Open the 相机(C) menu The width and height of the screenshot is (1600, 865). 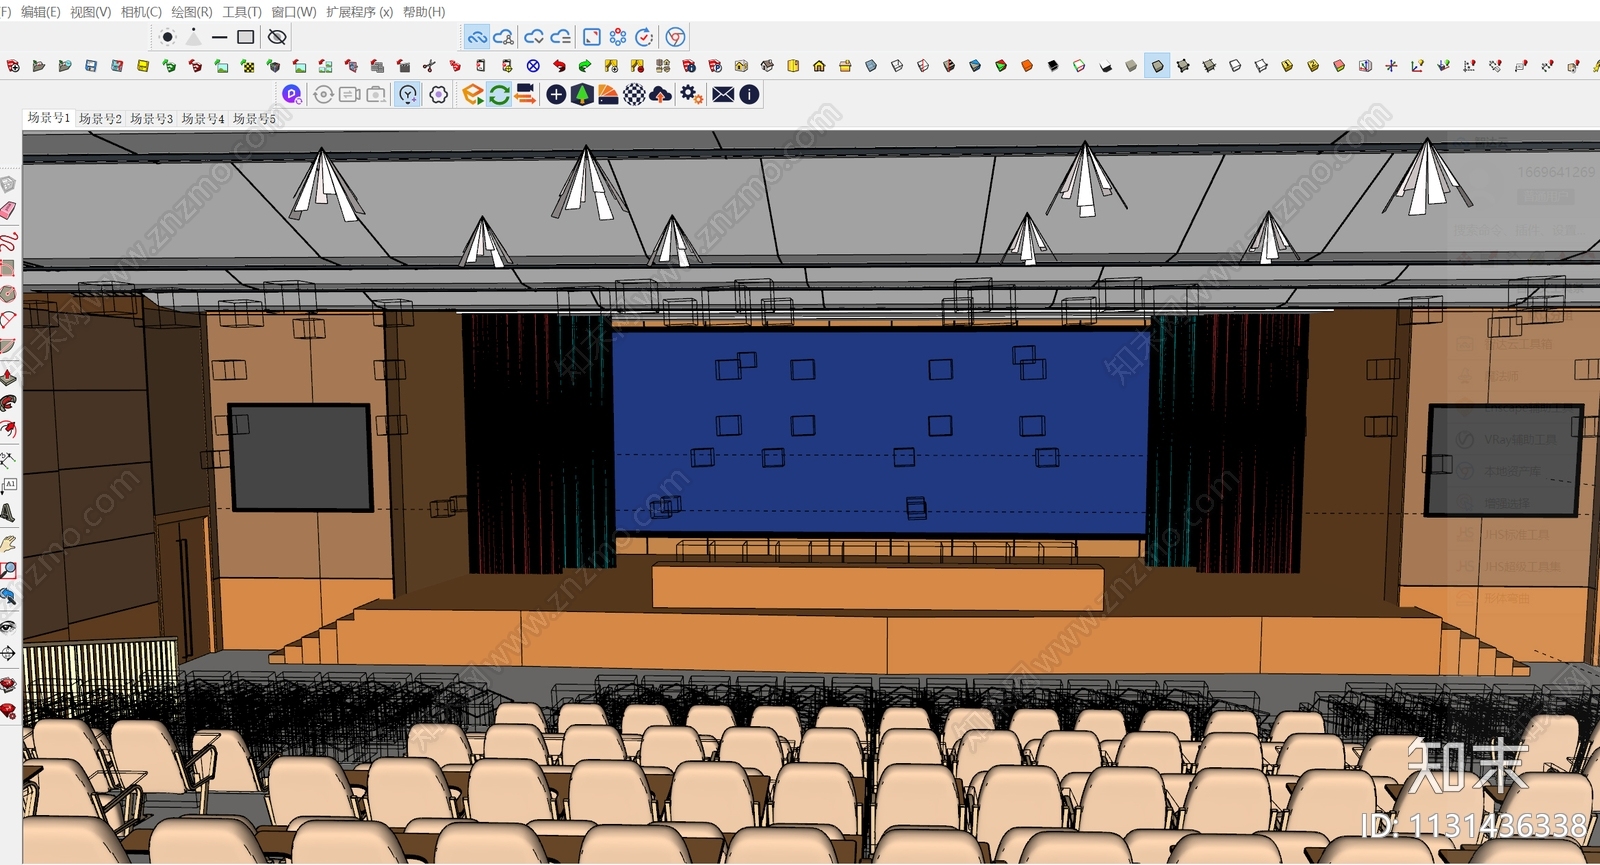pyautogui.click(x=141, y=12)
